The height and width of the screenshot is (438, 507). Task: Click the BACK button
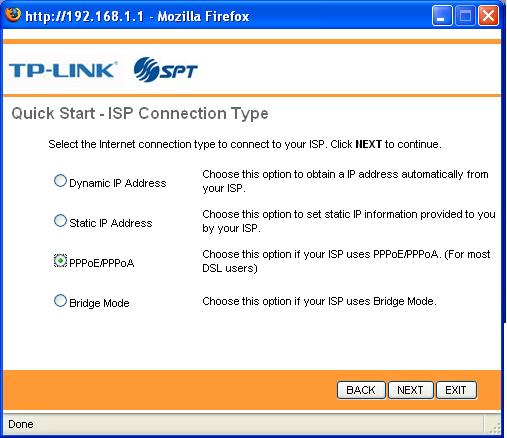(361, 390)
